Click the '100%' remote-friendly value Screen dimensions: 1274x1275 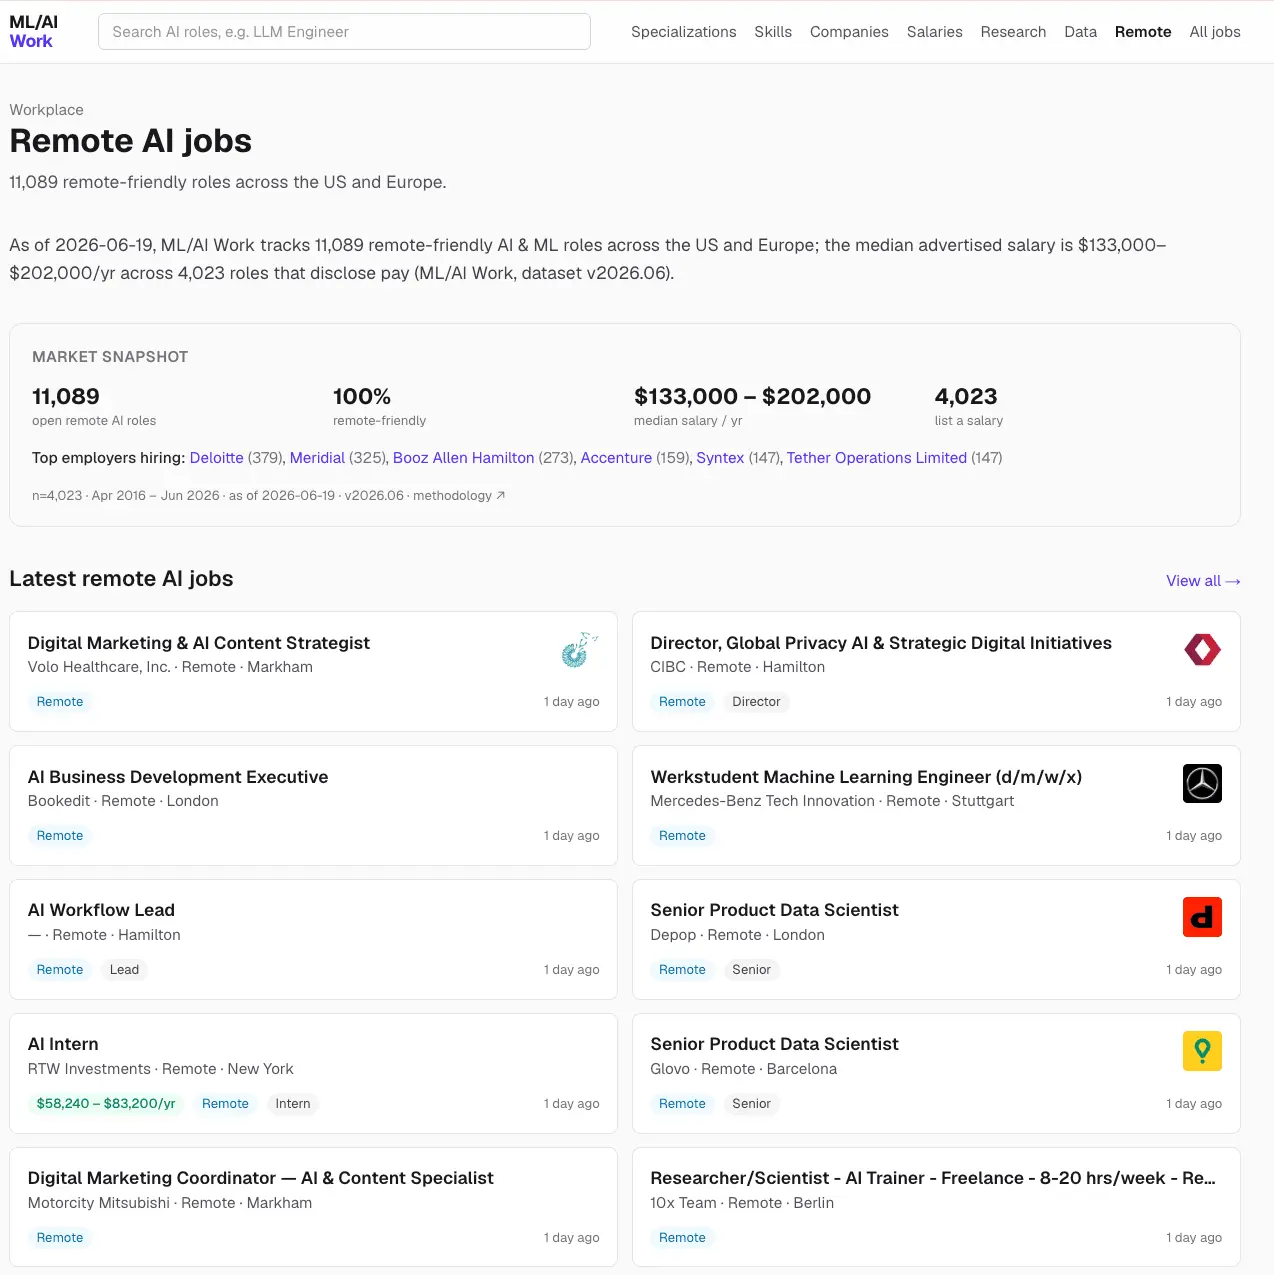tap(362, 397)
